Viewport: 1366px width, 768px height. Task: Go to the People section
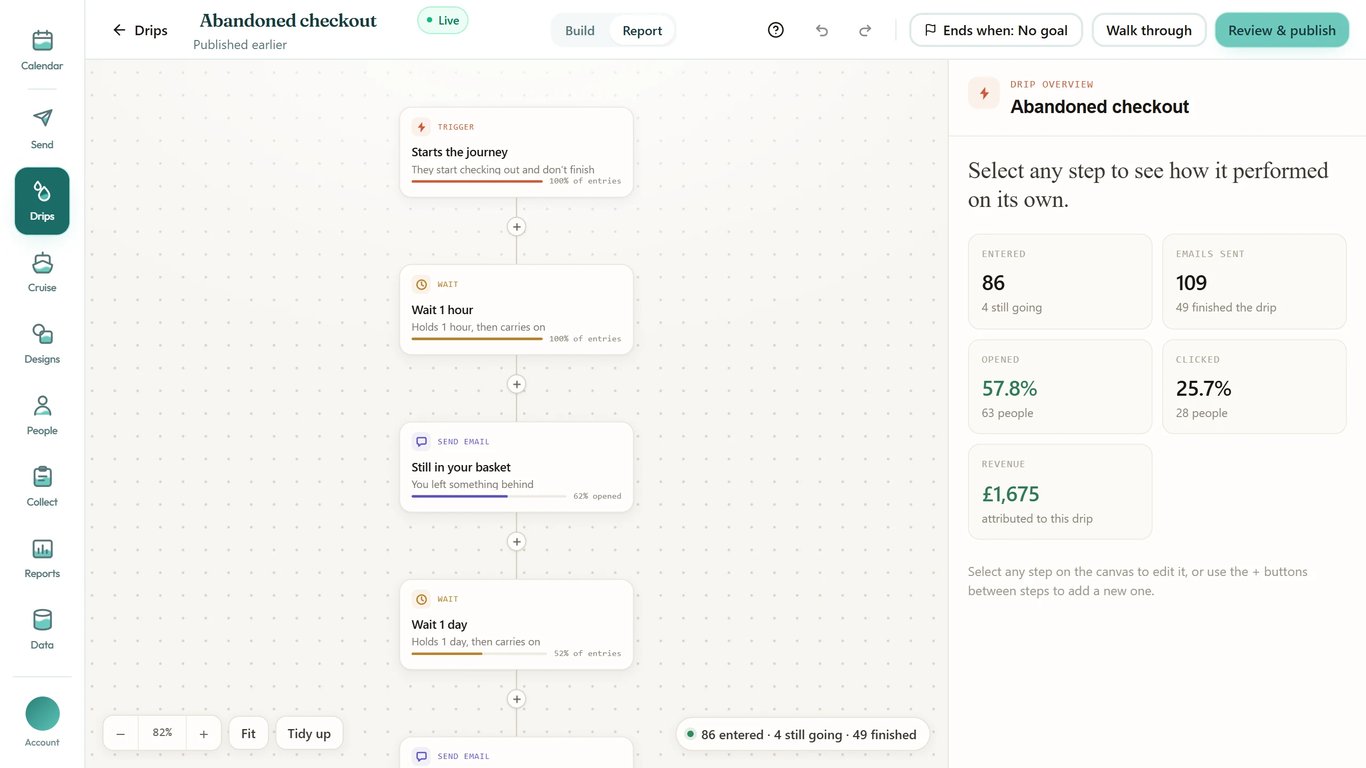42,416
